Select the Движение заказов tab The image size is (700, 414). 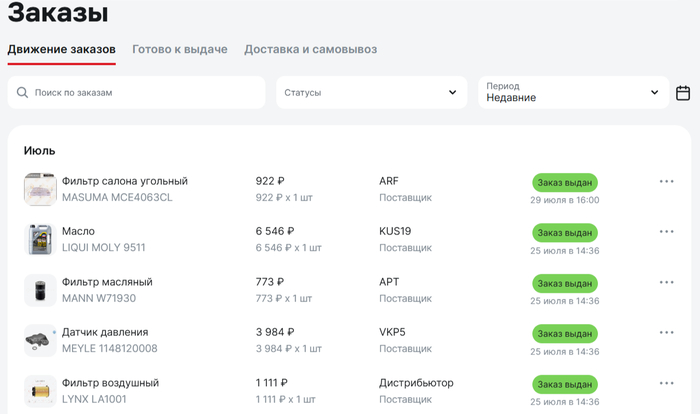(61, 49)
